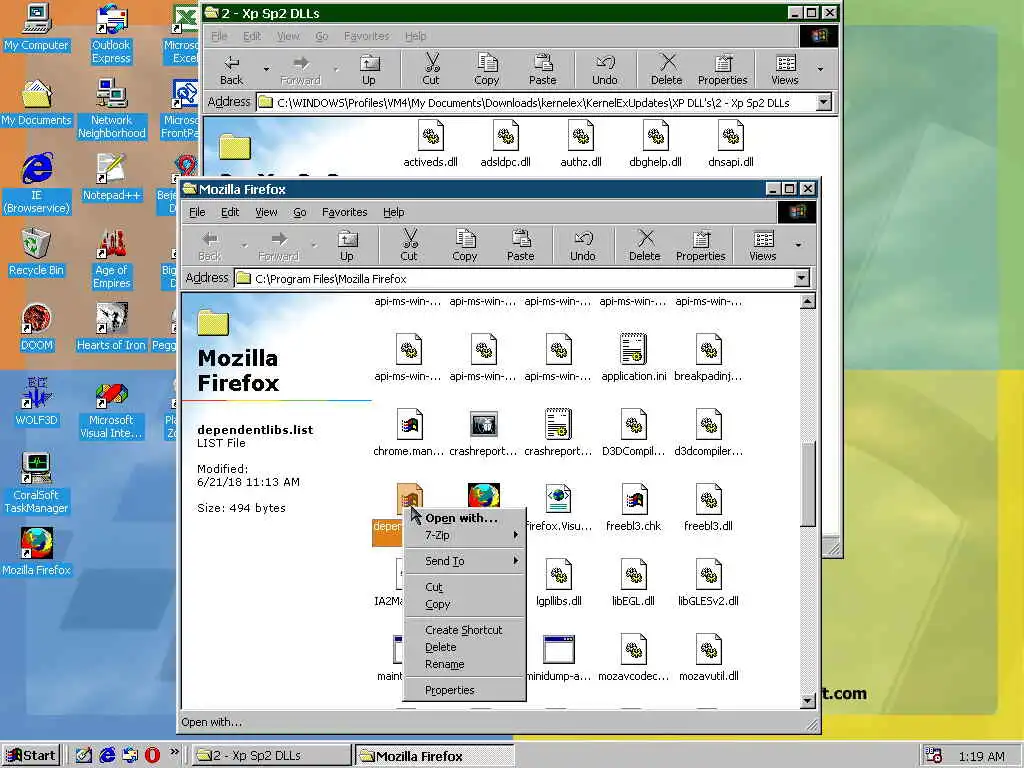Image resolution: width=1024 pixels, height=768 pixels.
Task: Click Undo in the Xp Sp2 DLLs window toolbar
Action: (605, 69)
